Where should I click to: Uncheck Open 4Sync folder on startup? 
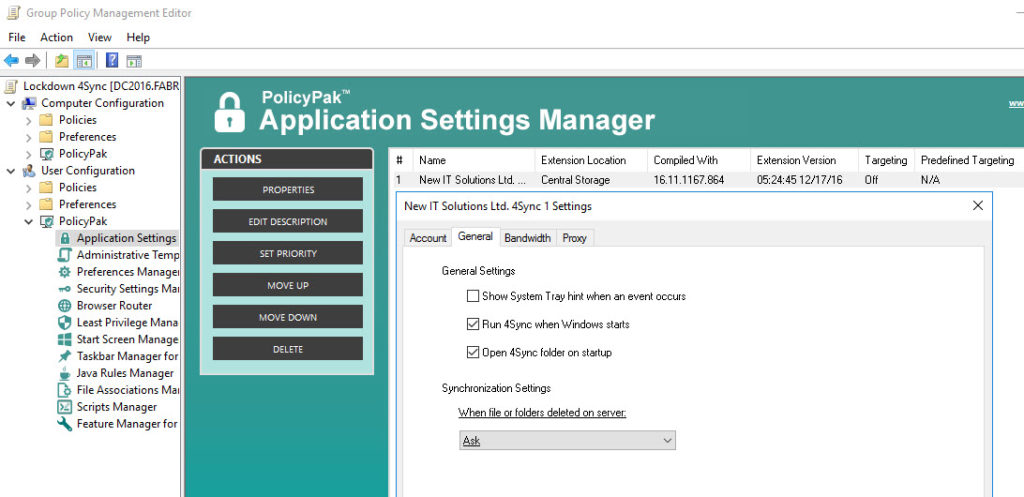(473, 353)
